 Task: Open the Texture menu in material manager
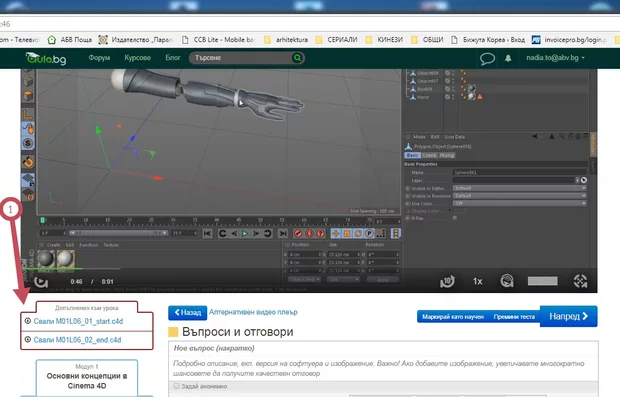pos(111,245)
